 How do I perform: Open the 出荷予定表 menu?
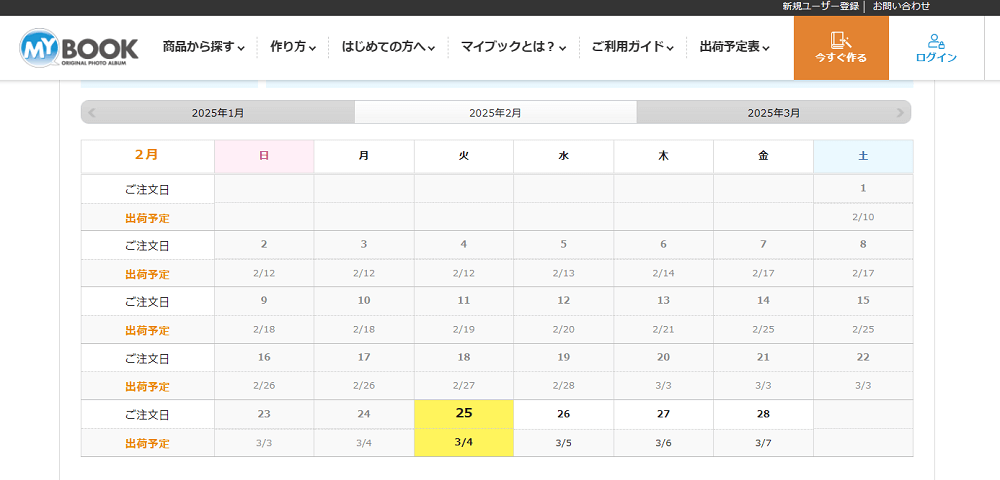(x=734, y=47)
